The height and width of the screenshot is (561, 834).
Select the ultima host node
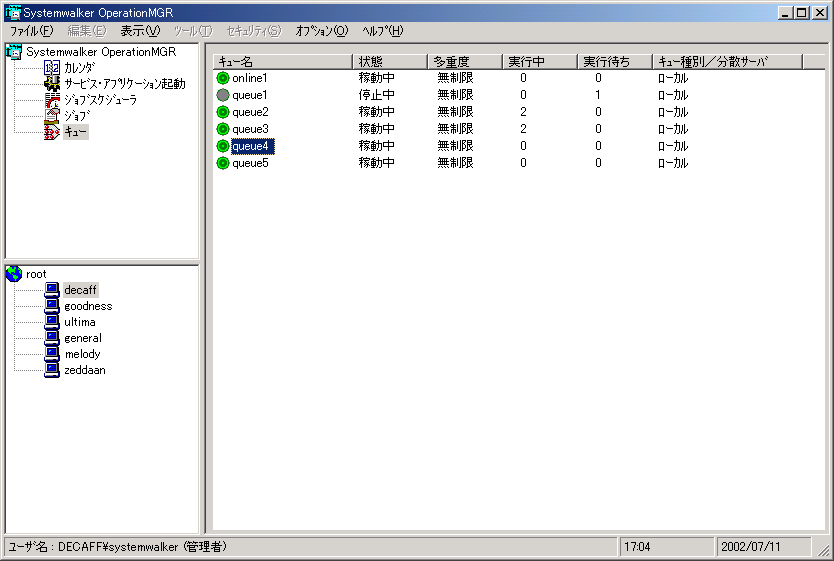(80, 322)
